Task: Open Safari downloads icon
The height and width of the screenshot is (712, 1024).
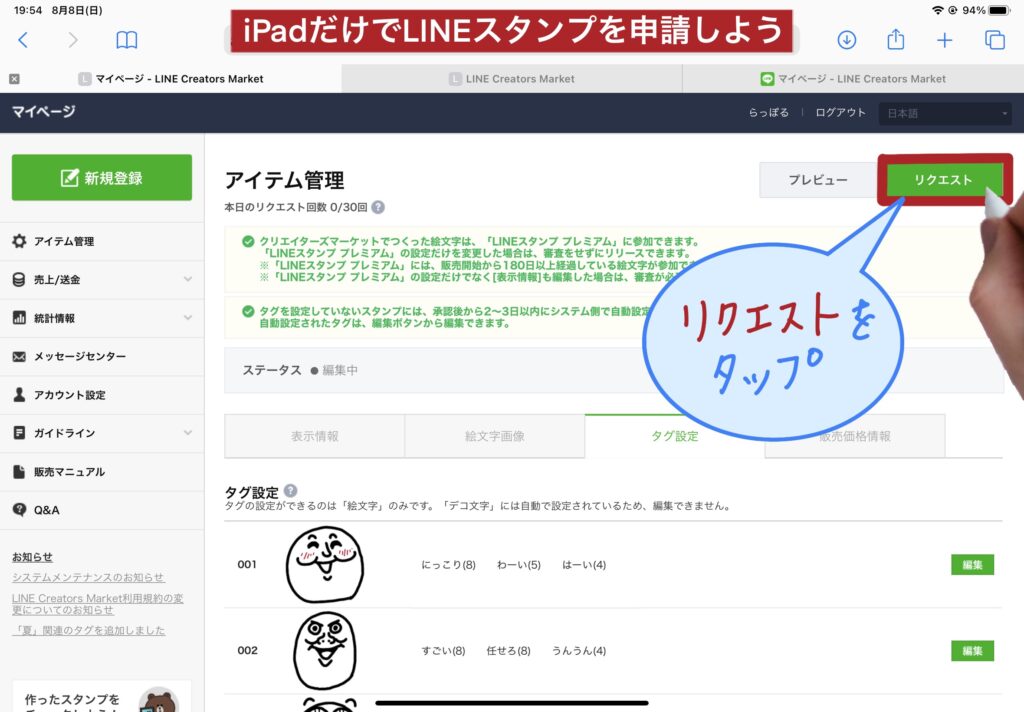Action: click(847, 40)
